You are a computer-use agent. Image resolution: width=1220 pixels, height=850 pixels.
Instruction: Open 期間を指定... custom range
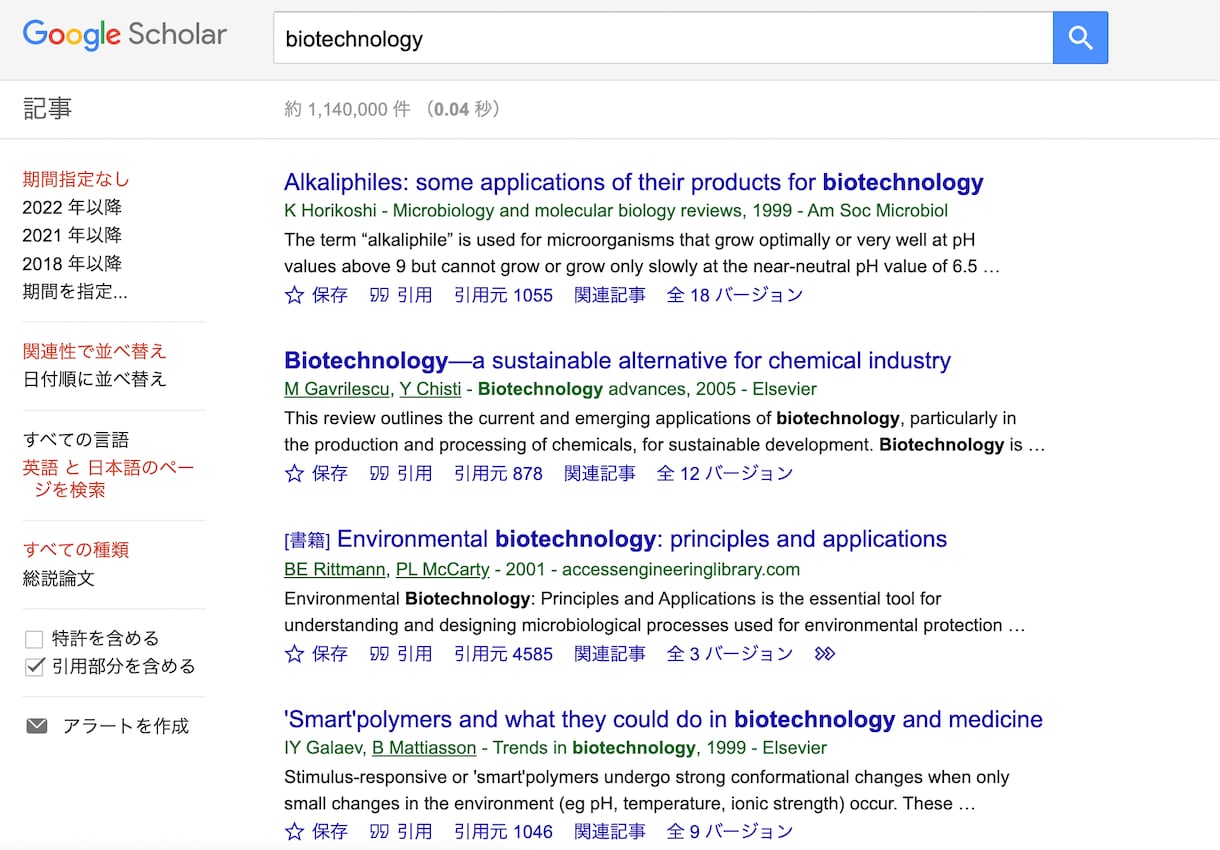75,292
